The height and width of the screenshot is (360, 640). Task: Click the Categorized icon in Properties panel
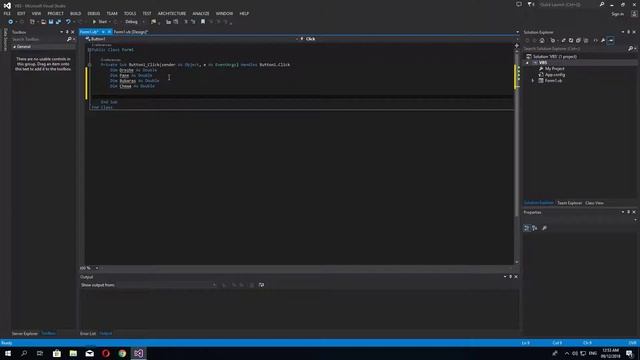pos(527,228)
